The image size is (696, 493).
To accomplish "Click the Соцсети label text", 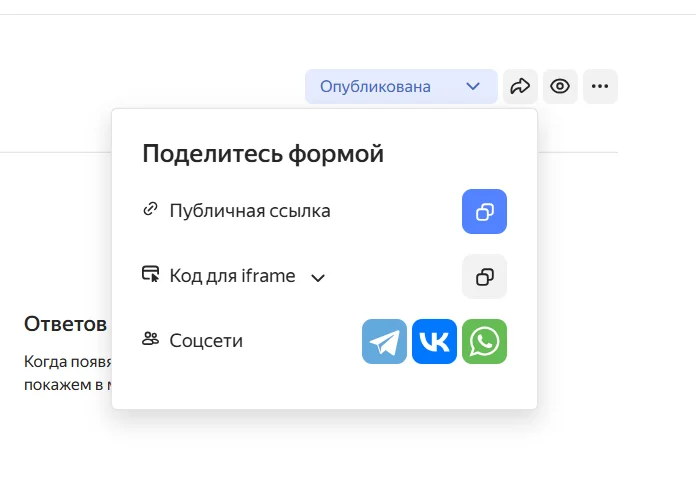I will (x=206, y=341).
